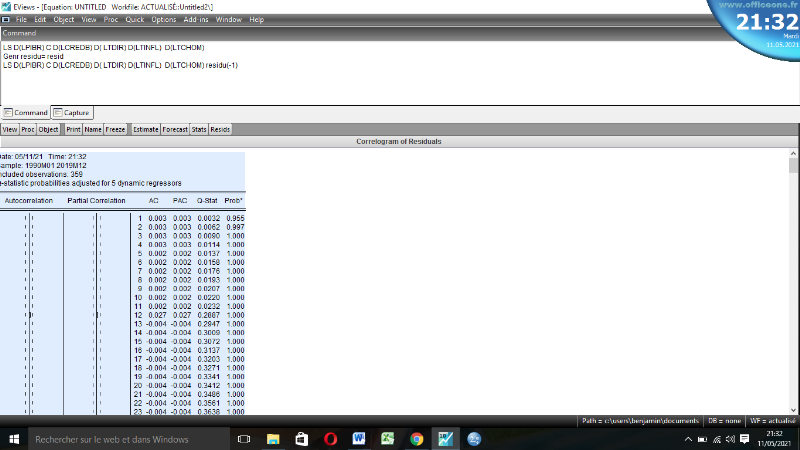Click the scroll up arrow of correlogram view
This screenshot has width=800, height=450.
tap(793, 154)
